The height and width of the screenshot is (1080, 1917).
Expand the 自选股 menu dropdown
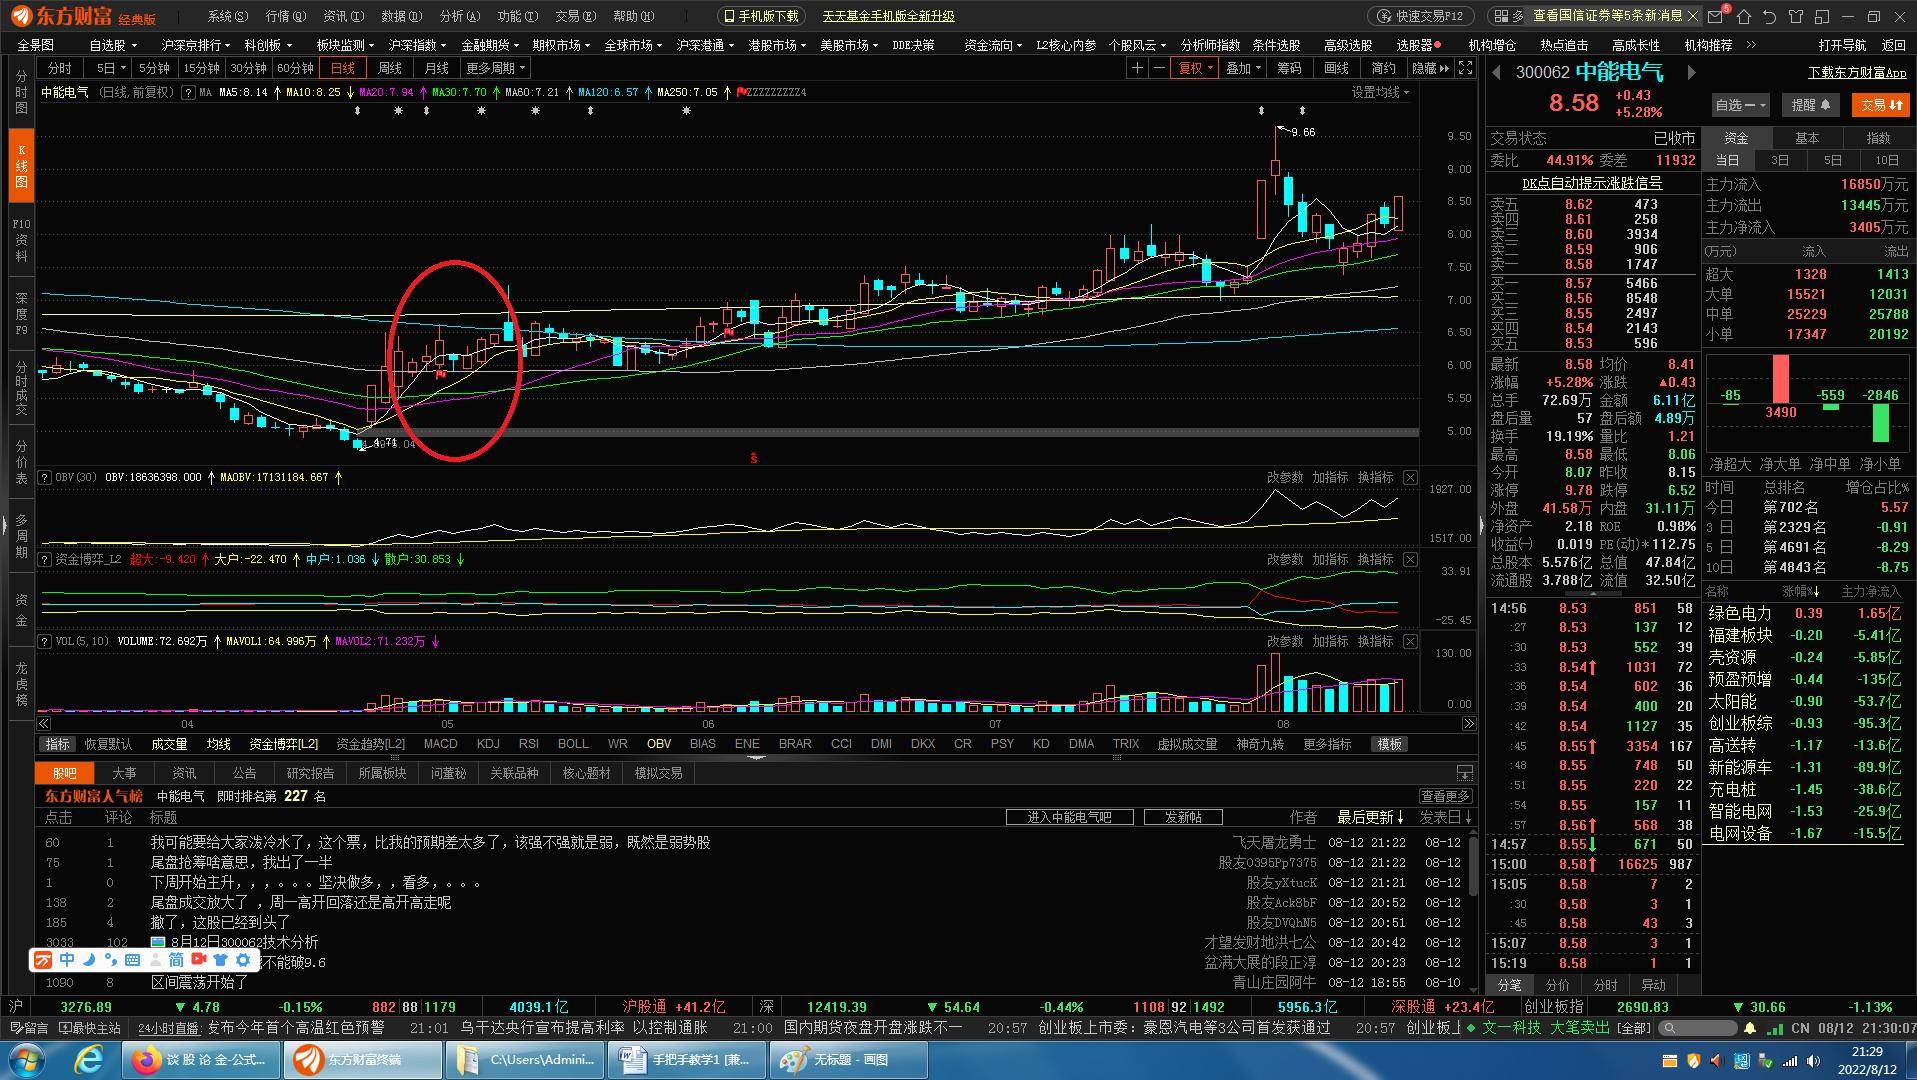(x=113, y=45)
